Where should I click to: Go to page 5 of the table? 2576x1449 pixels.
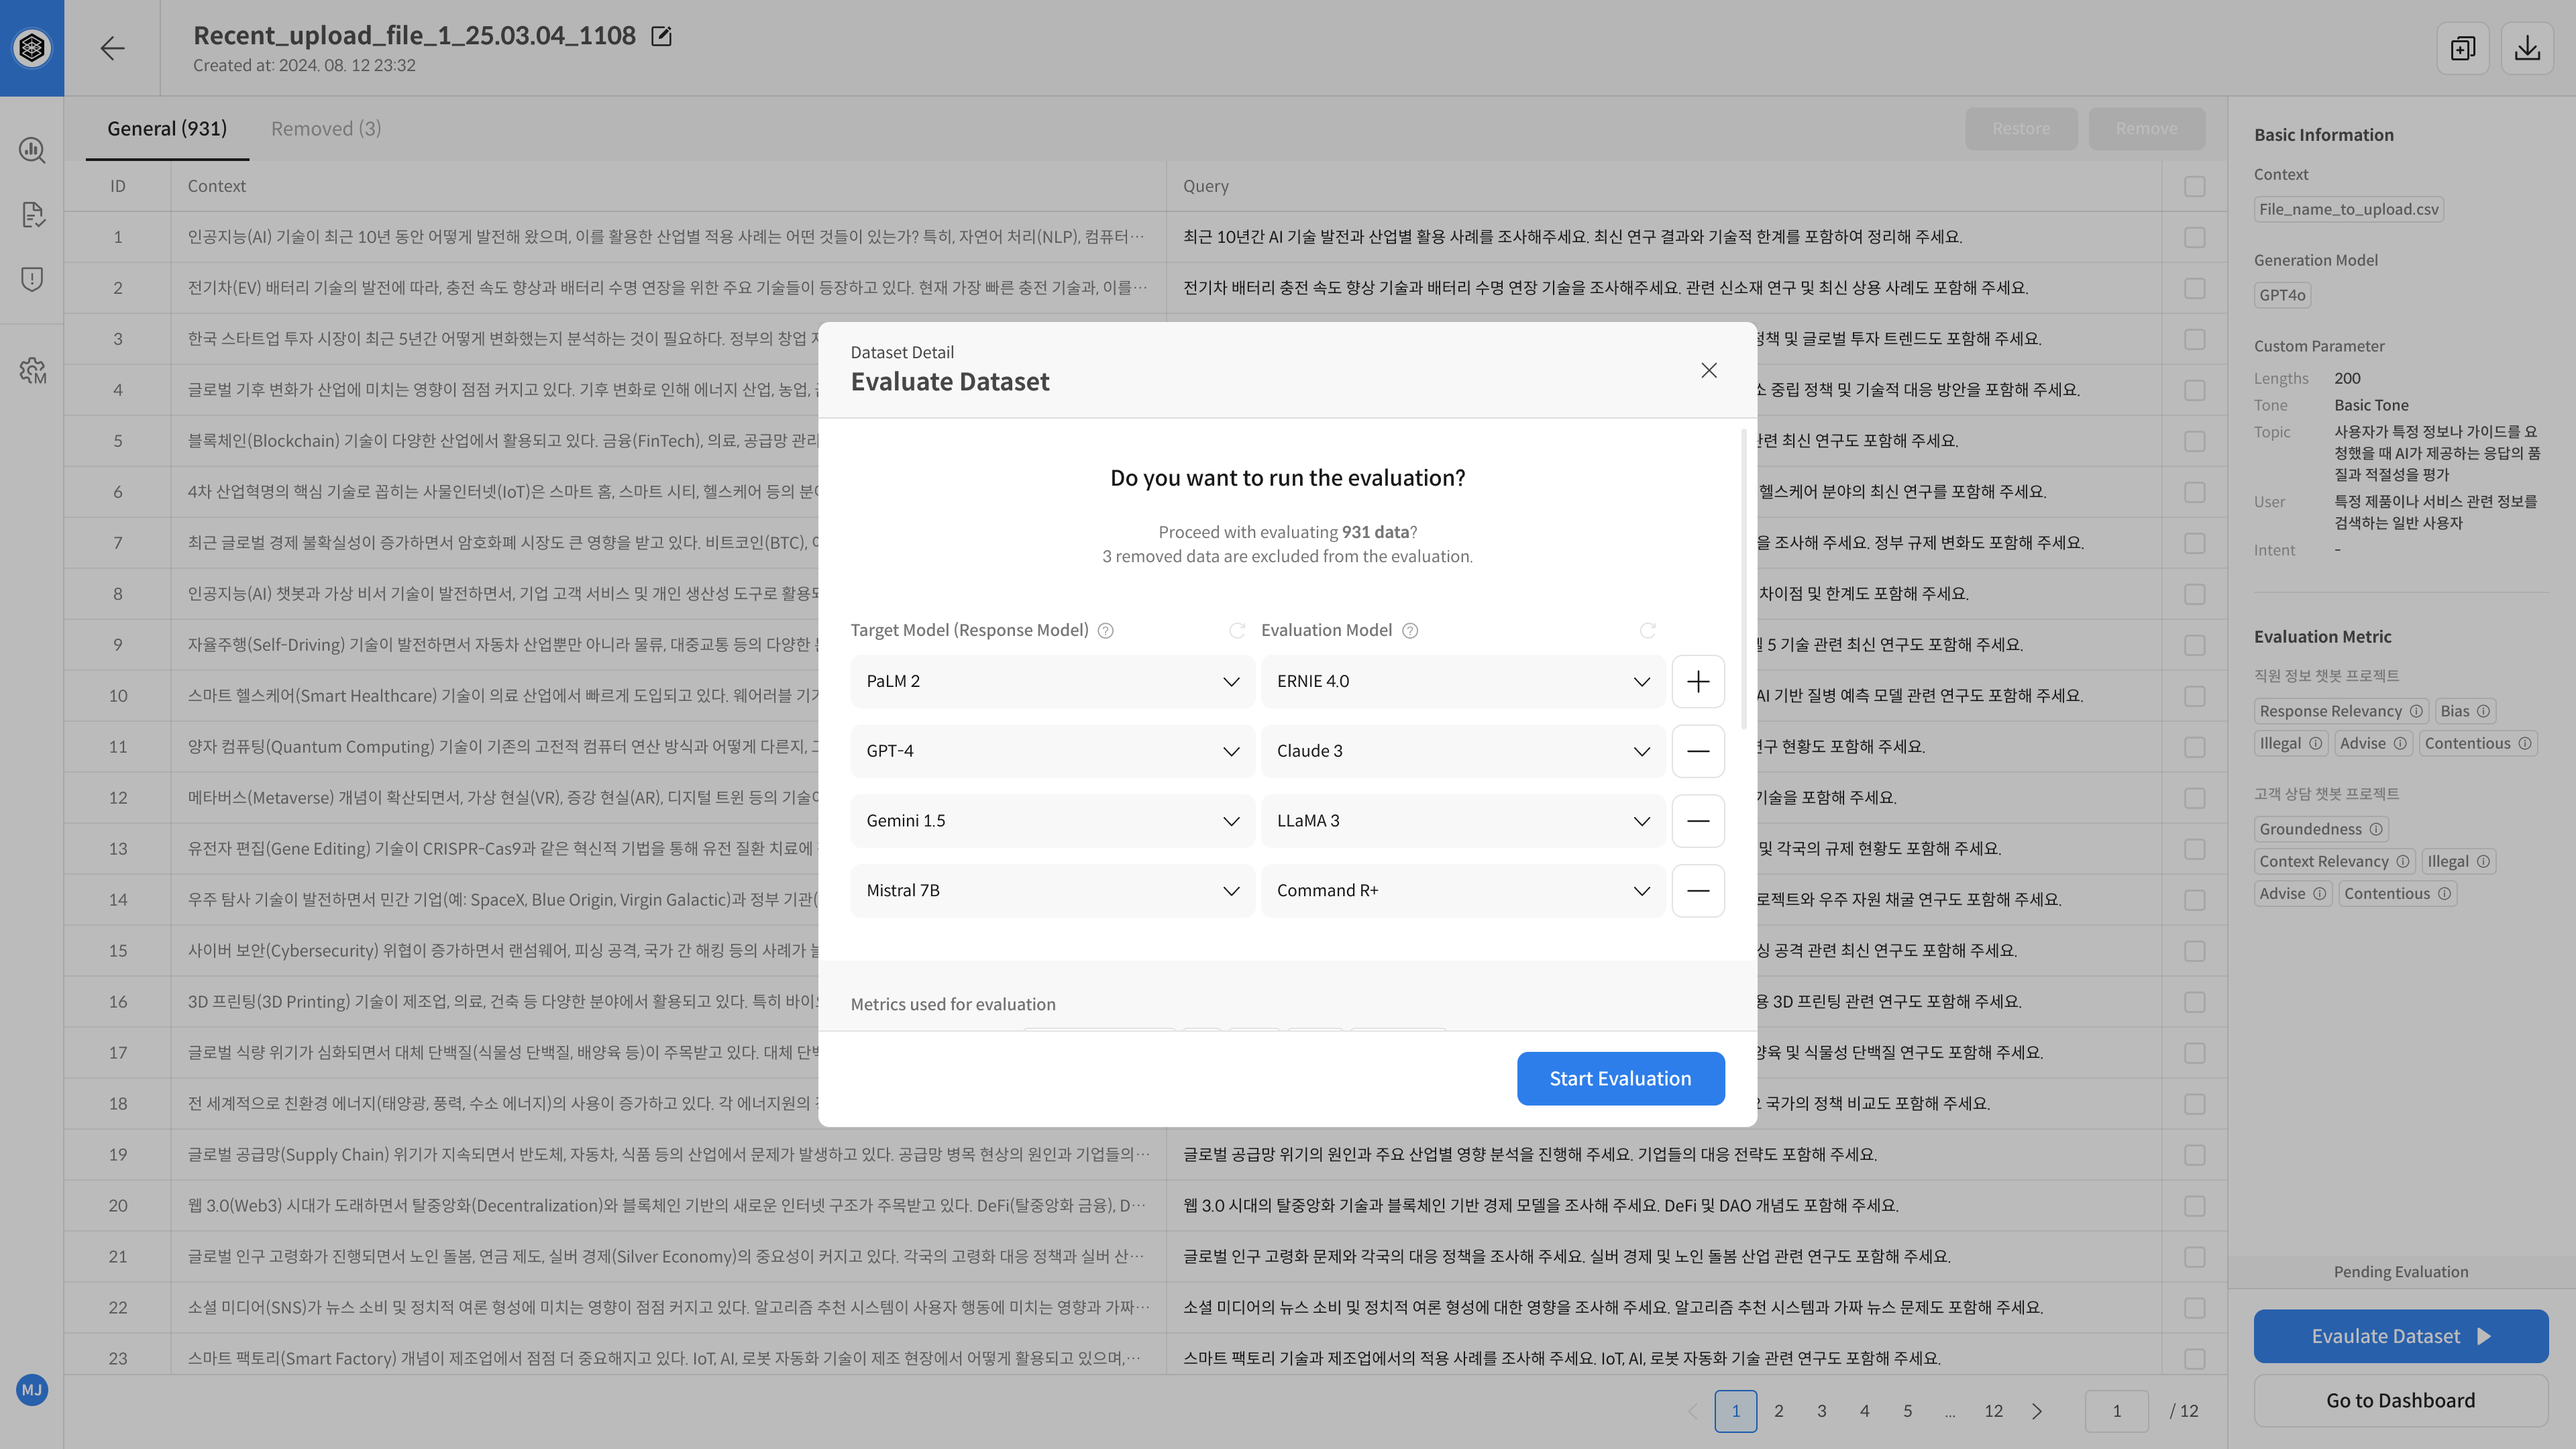[x=1908, y=1411]
